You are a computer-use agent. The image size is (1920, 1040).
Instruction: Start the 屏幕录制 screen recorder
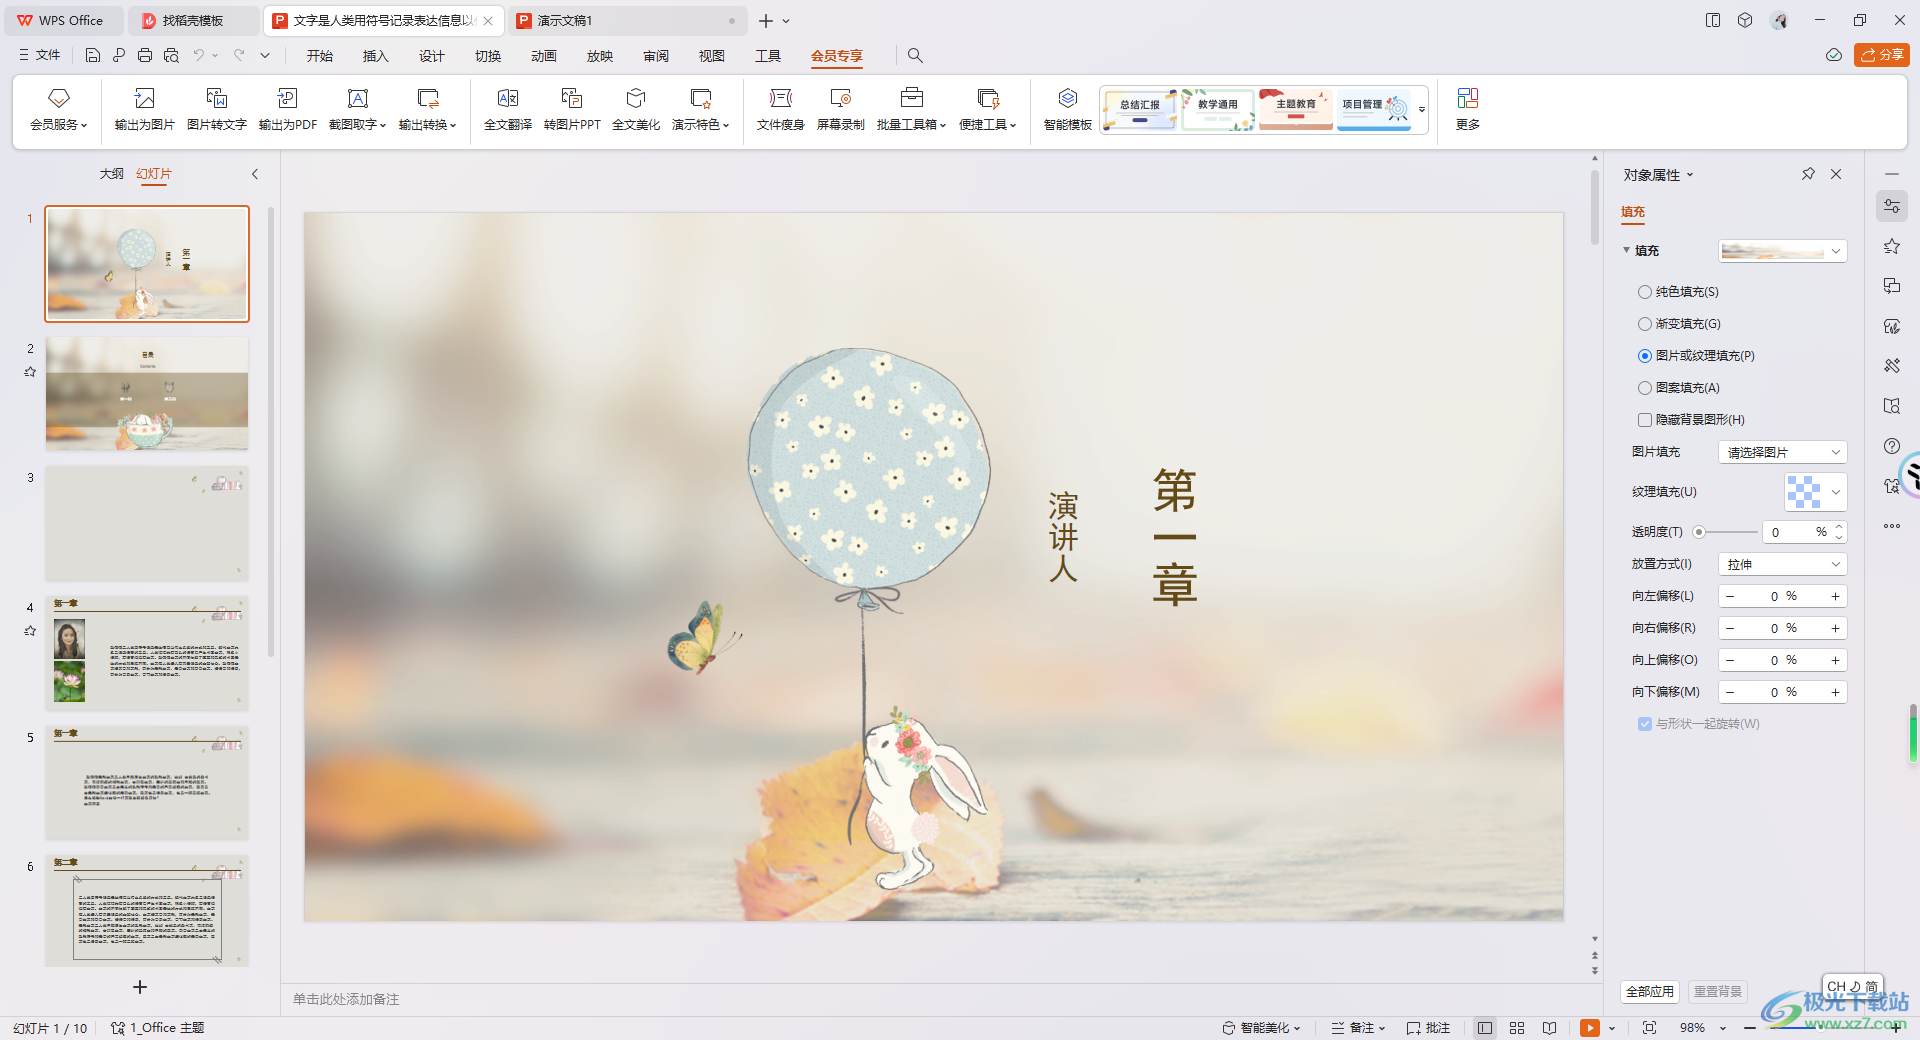[841, 108]
